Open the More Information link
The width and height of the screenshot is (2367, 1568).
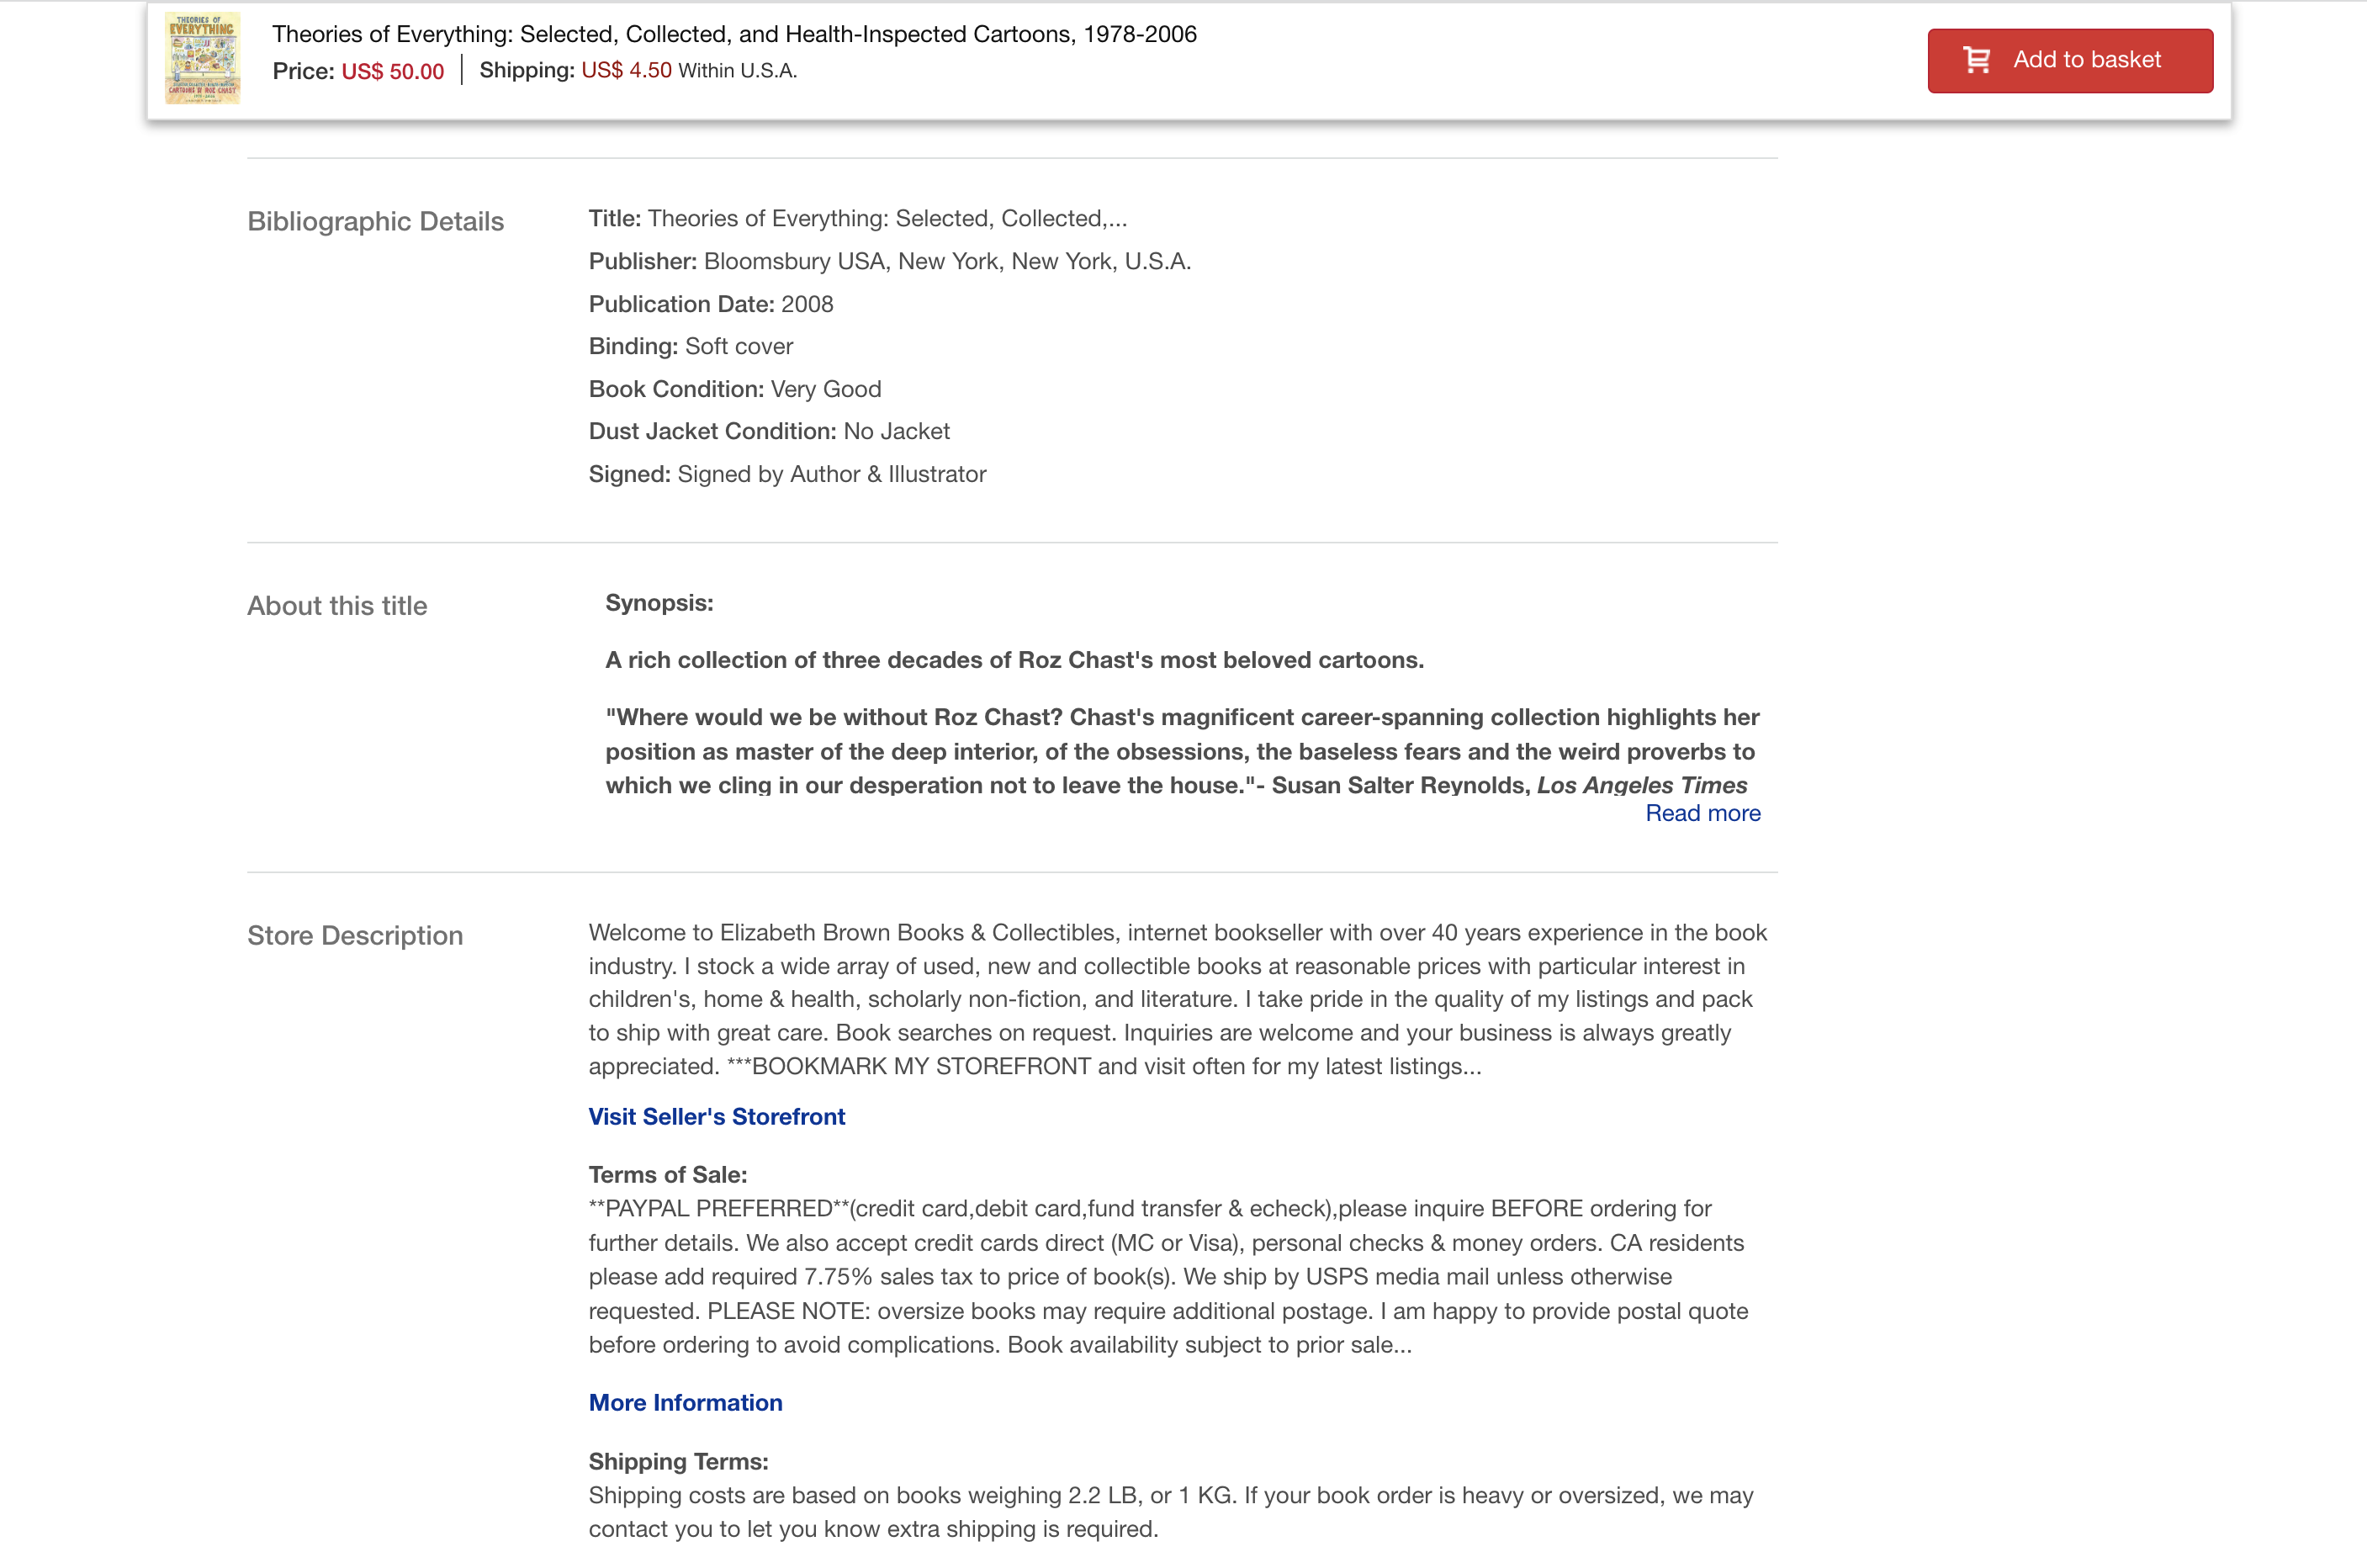coord(685,1402)
